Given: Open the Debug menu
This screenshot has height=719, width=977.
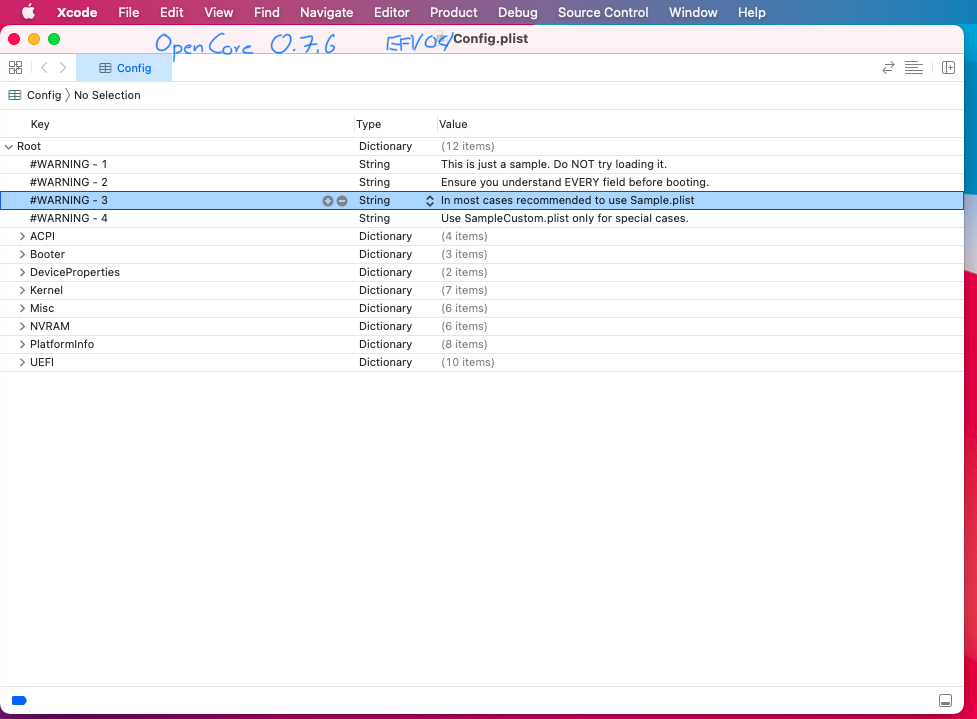Looking at the screenshot, I should [x=517, y=12].
